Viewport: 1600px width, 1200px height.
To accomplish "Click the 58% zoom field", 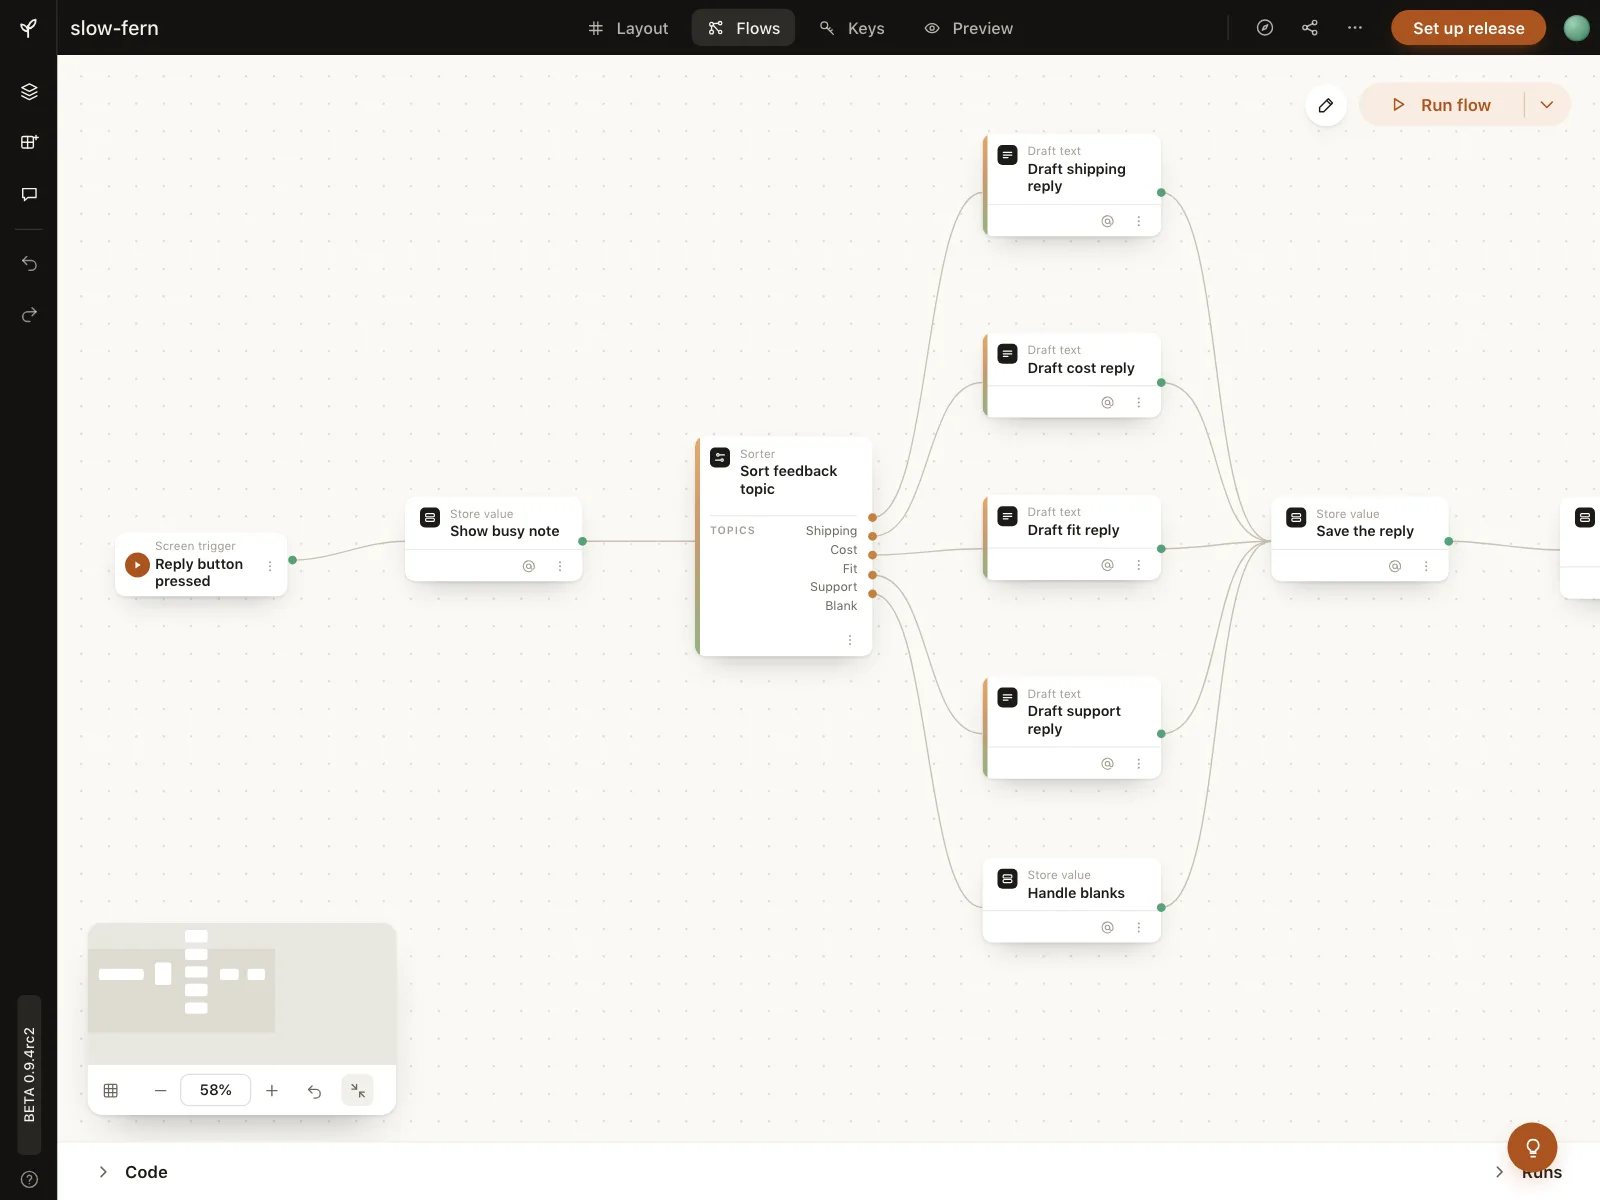I will (x=216, y=1090).
